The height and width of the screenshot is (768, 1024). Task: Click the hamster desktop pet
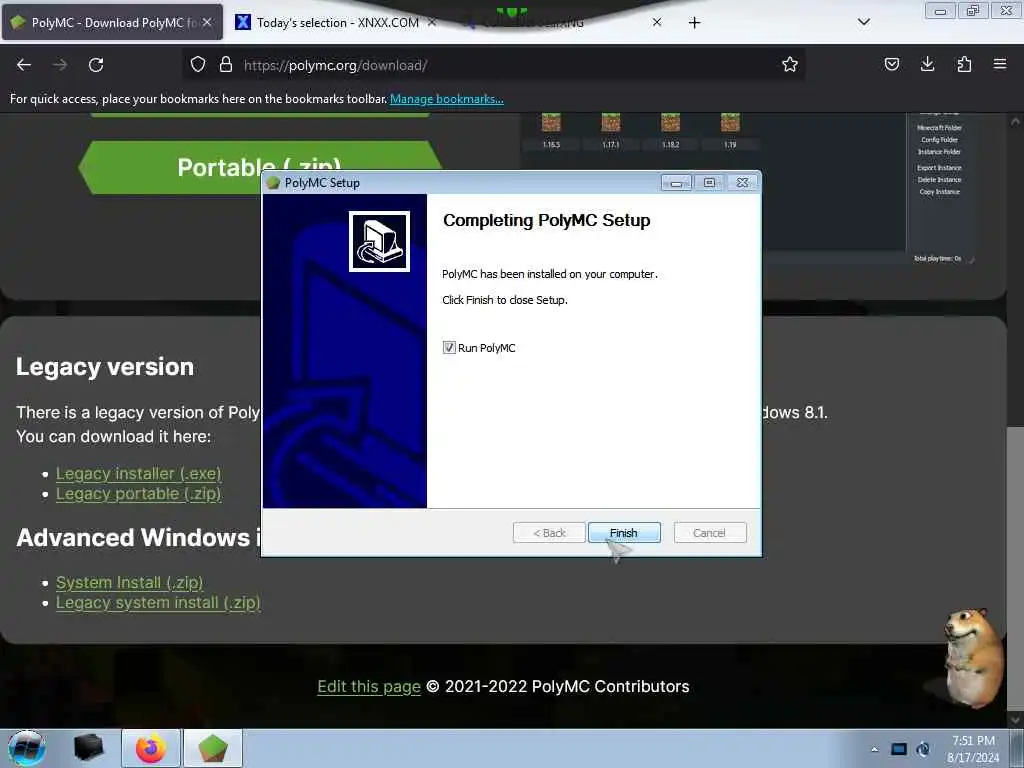click(972, 658)
